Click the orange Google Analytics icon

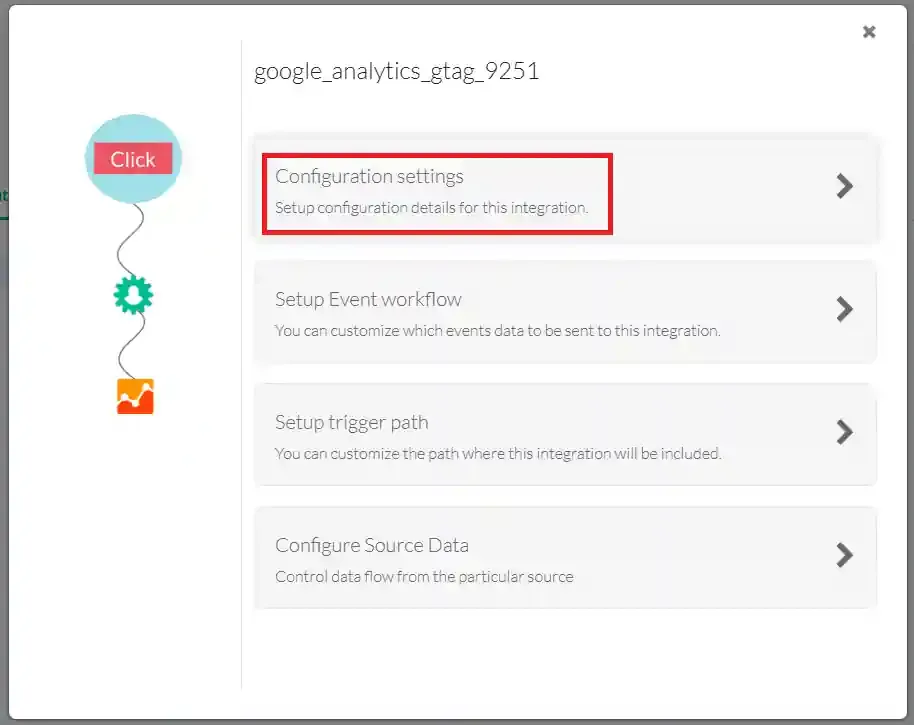[135, 396]
